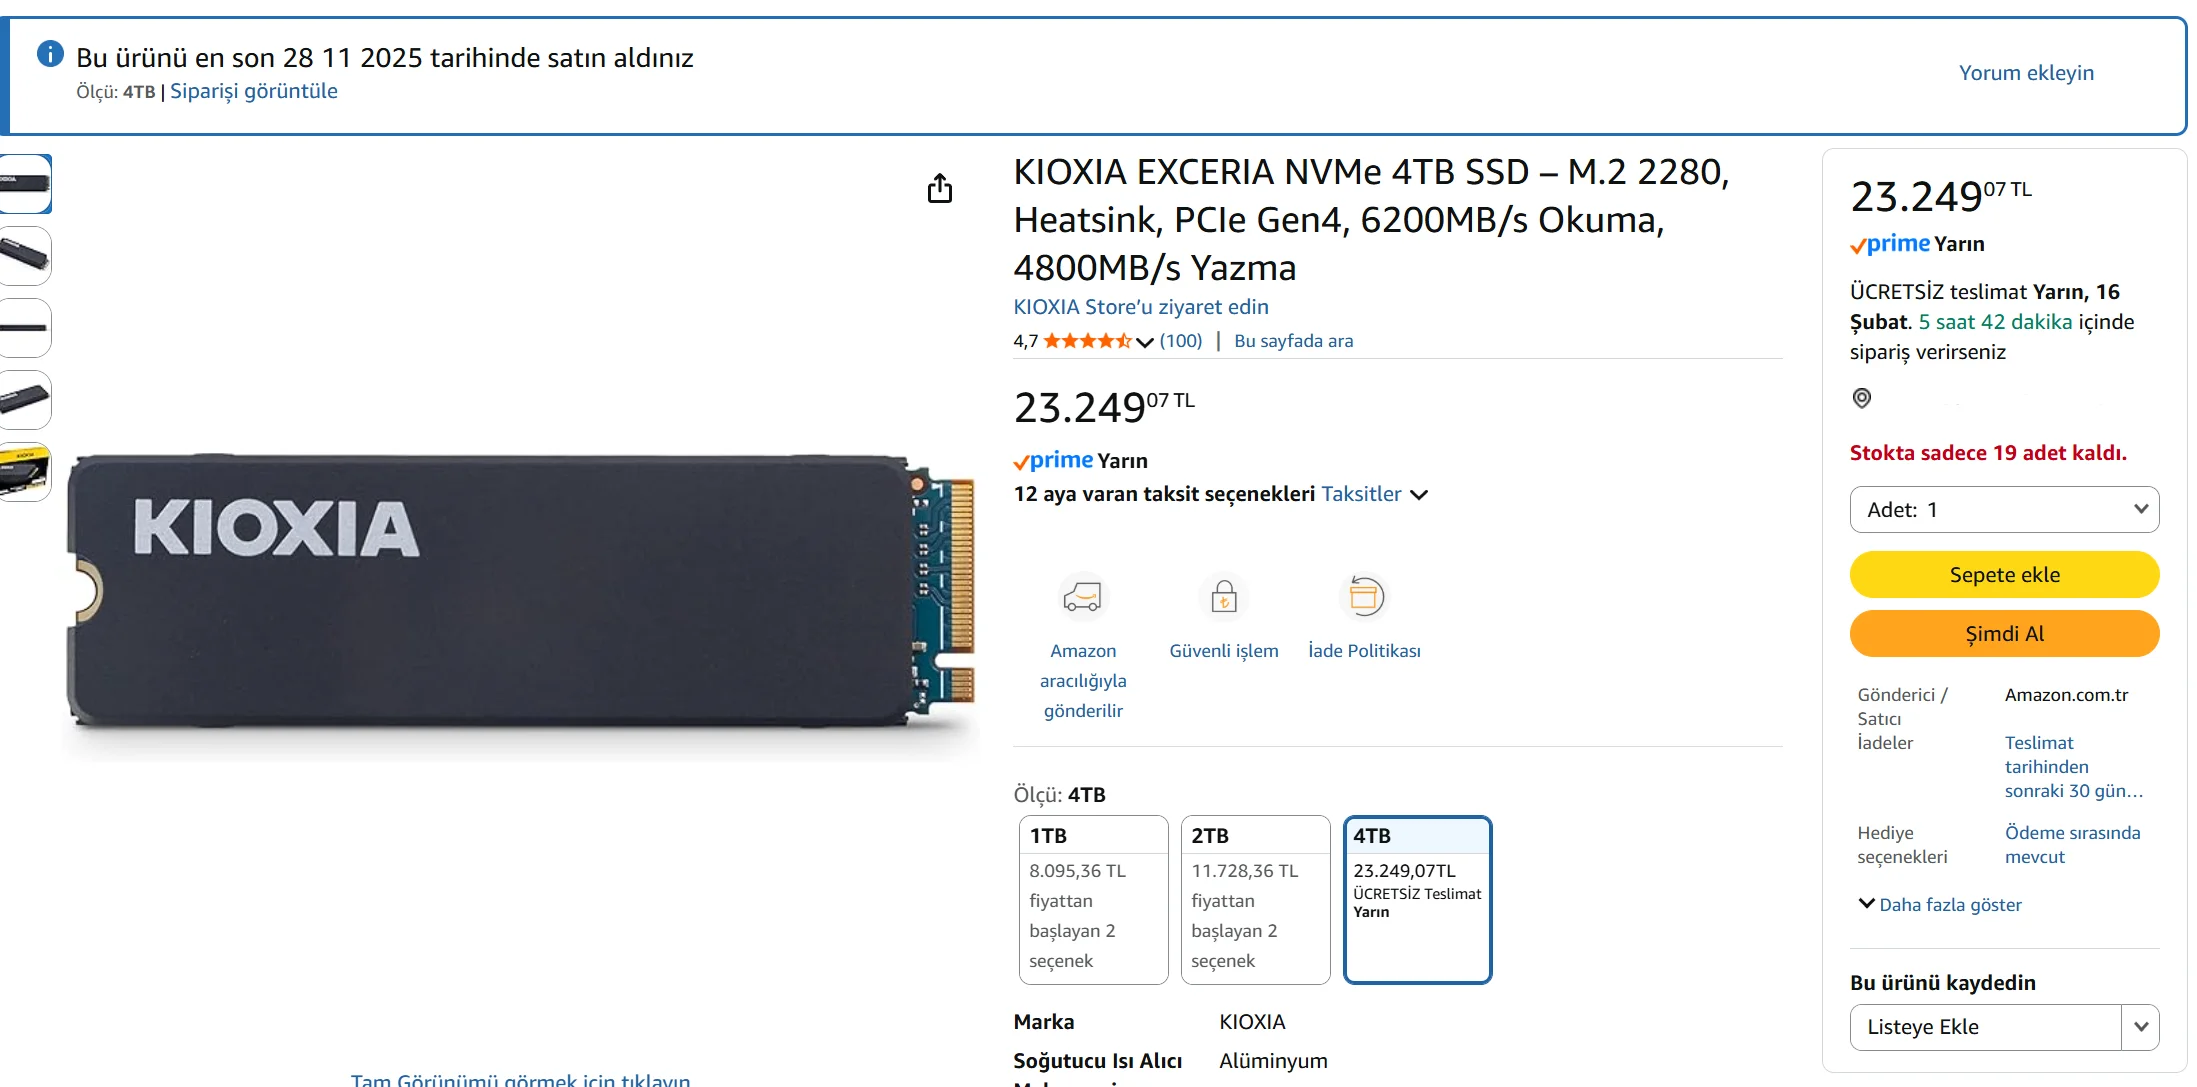
Task: Select the 2TB size option
Action: click(x=1255, y=900)
